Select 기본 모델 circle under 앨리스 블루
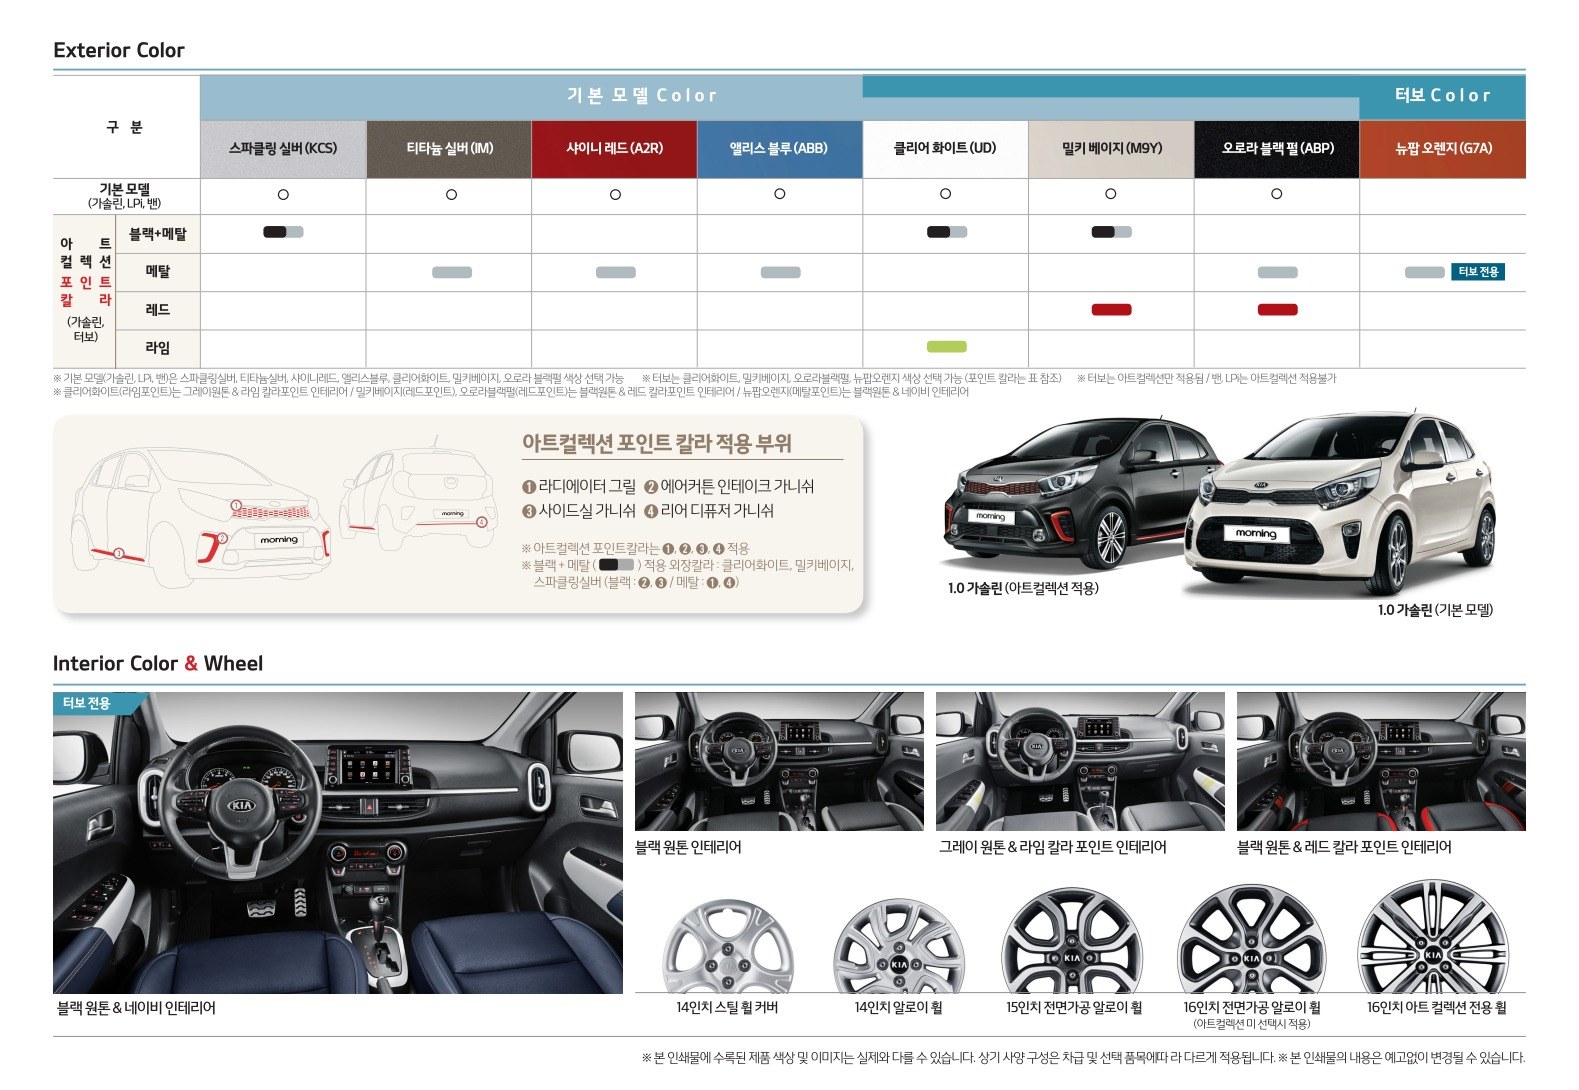Viewport: 1579px width, 1090px height. coord(780,194)
